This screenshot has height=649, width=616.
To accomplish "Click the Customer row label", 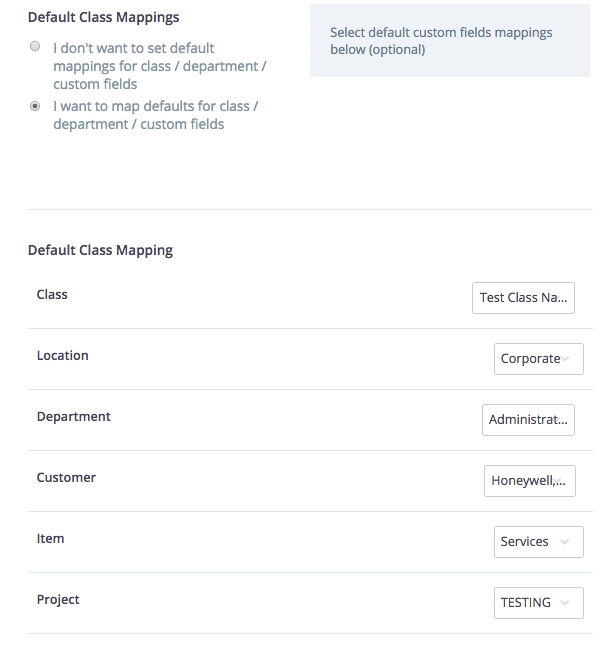I will (66, 478).
